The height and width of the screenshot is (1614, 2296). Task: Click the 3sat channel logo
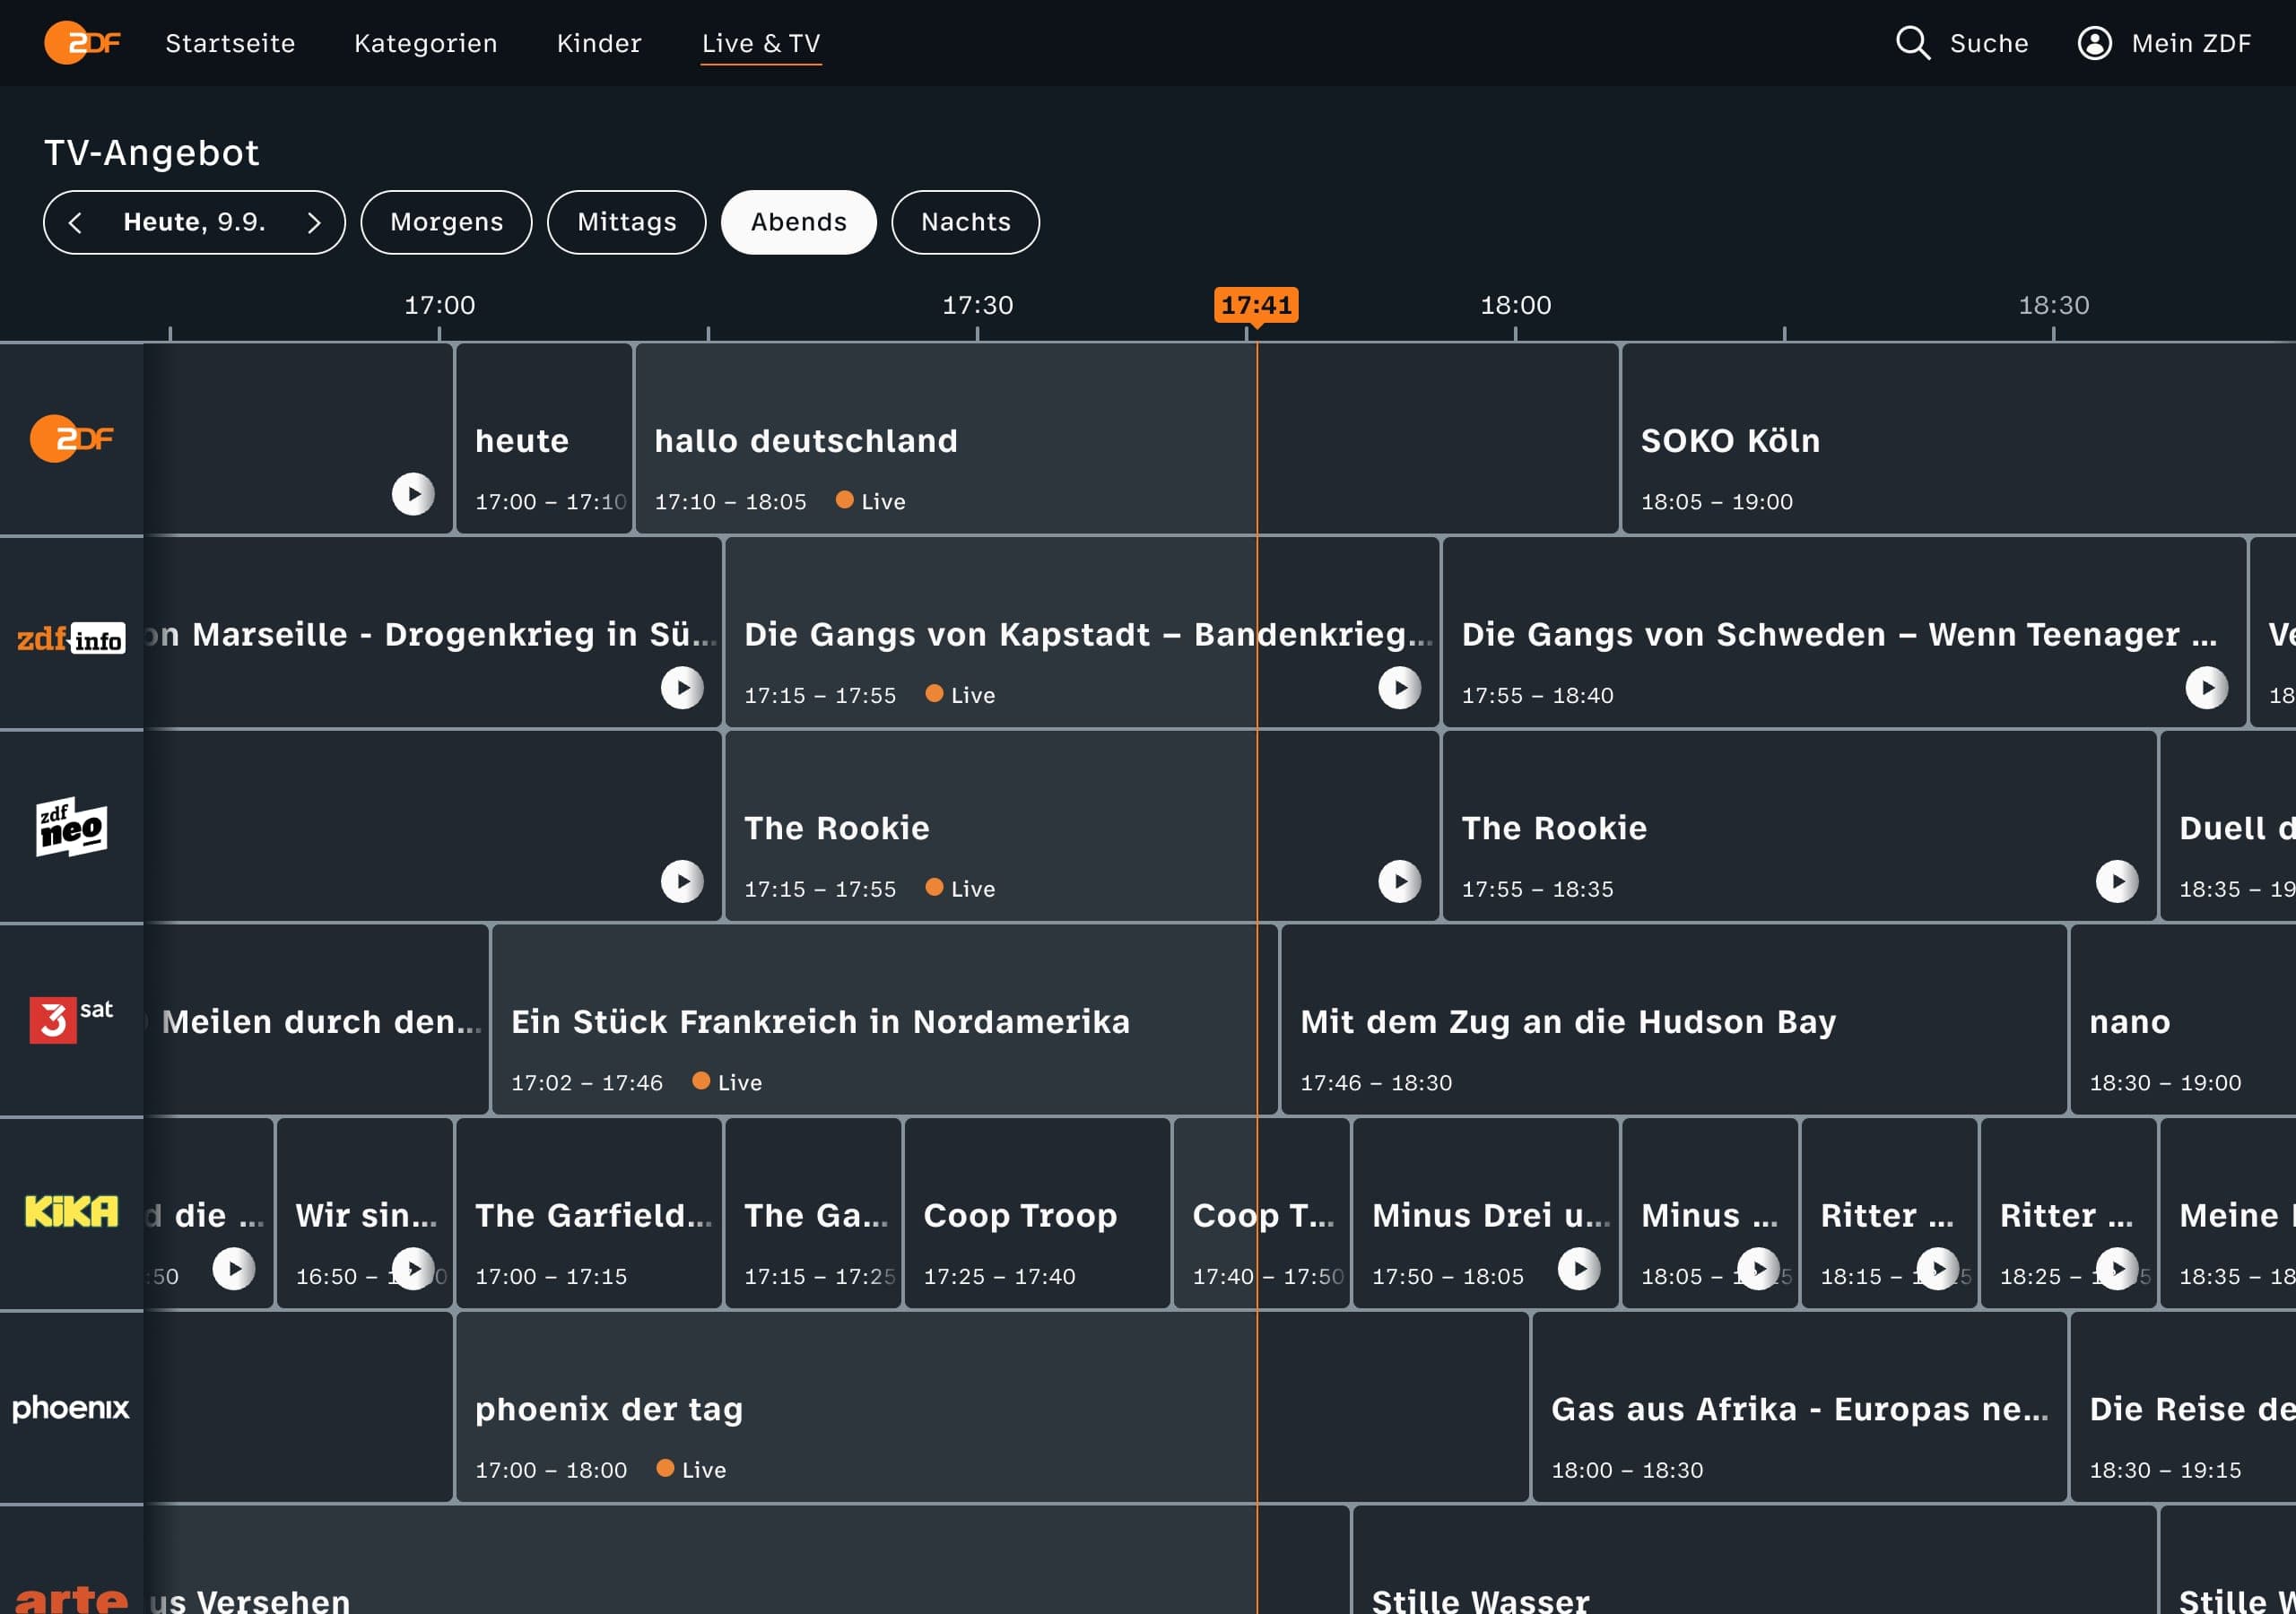pyautogui.click(x=70, y=1020)
